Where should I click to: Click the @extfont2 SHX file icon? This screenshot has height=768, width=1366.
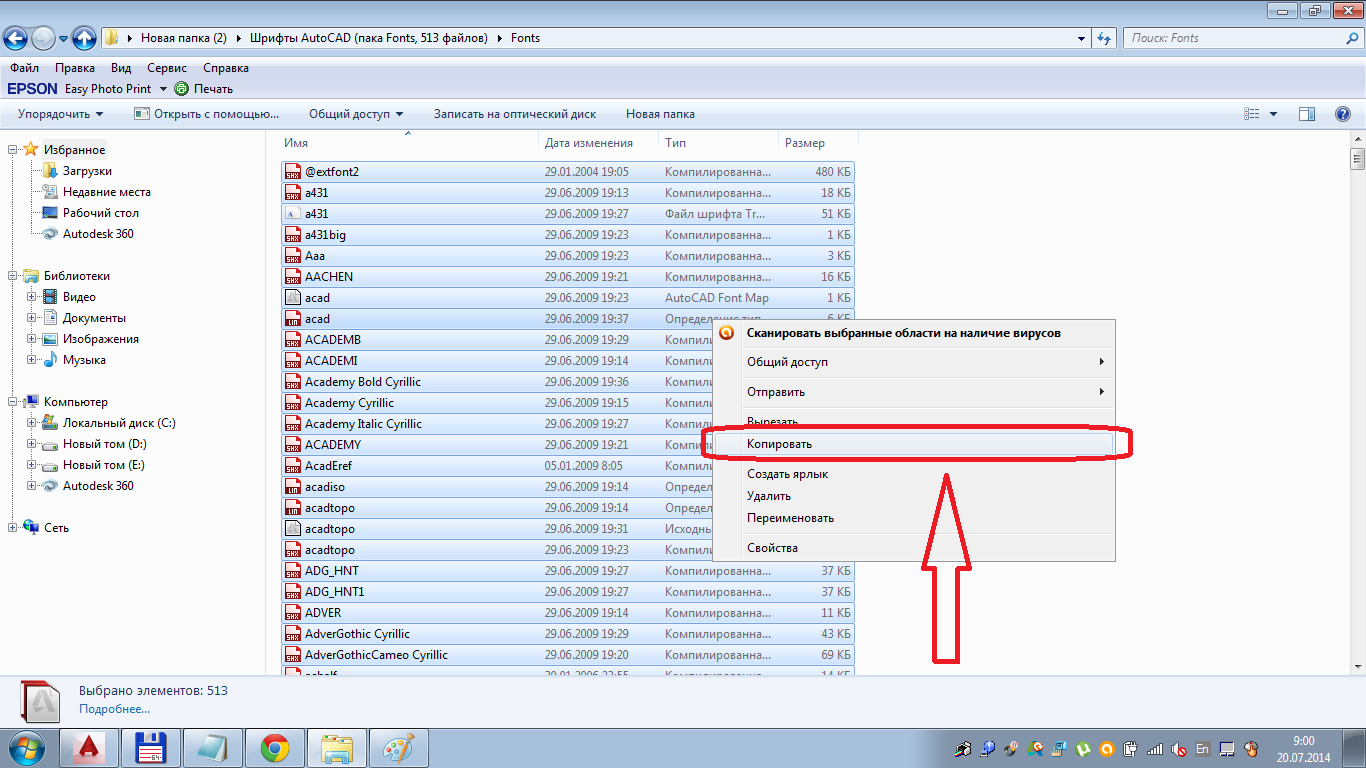[292, 172]
